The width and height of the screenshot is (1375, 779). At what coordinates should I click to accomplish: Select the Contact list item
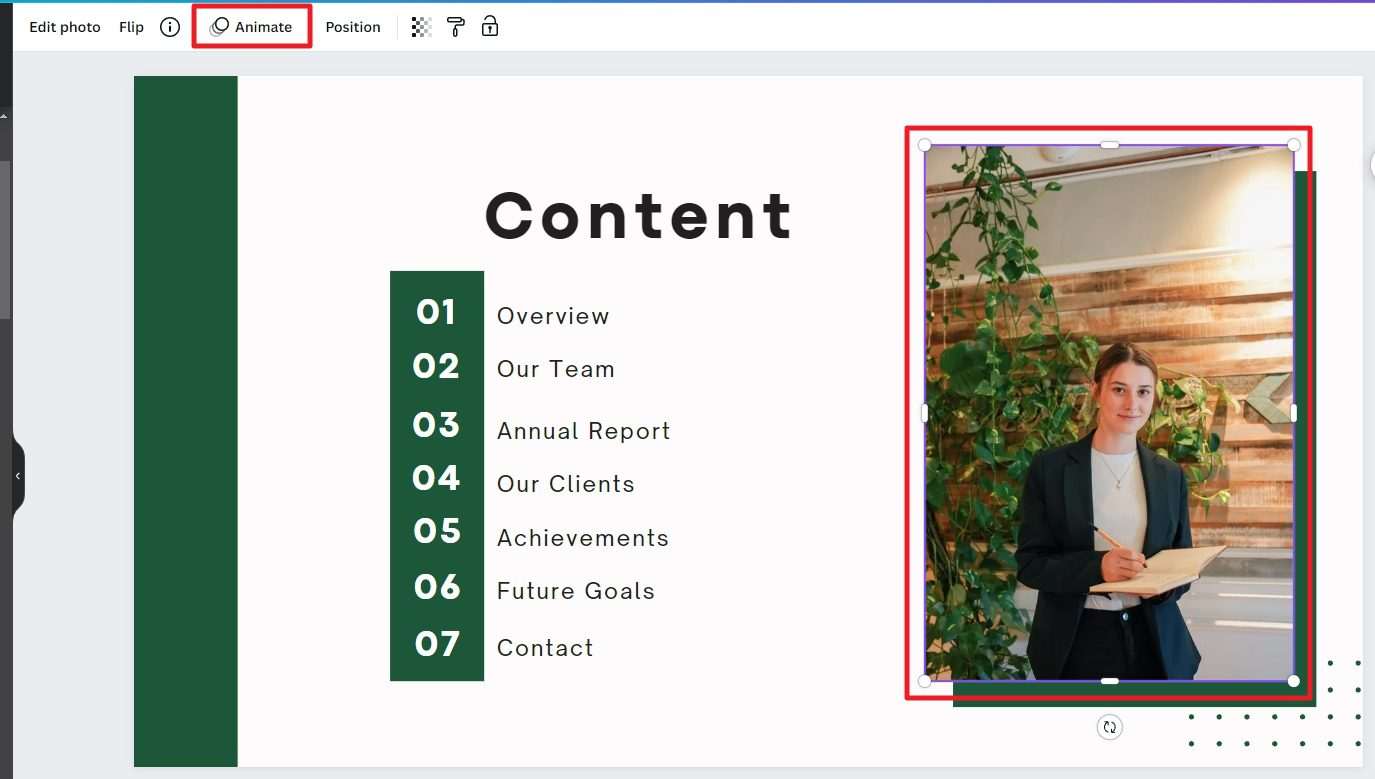tap(545, 648)
